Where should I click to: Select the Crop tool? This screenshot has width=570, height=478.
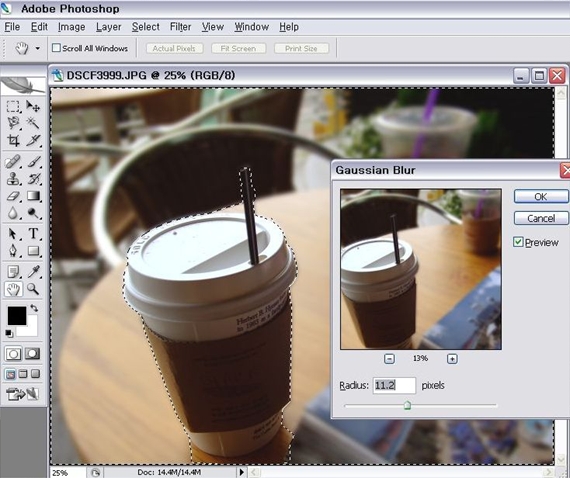pos(13,140)
